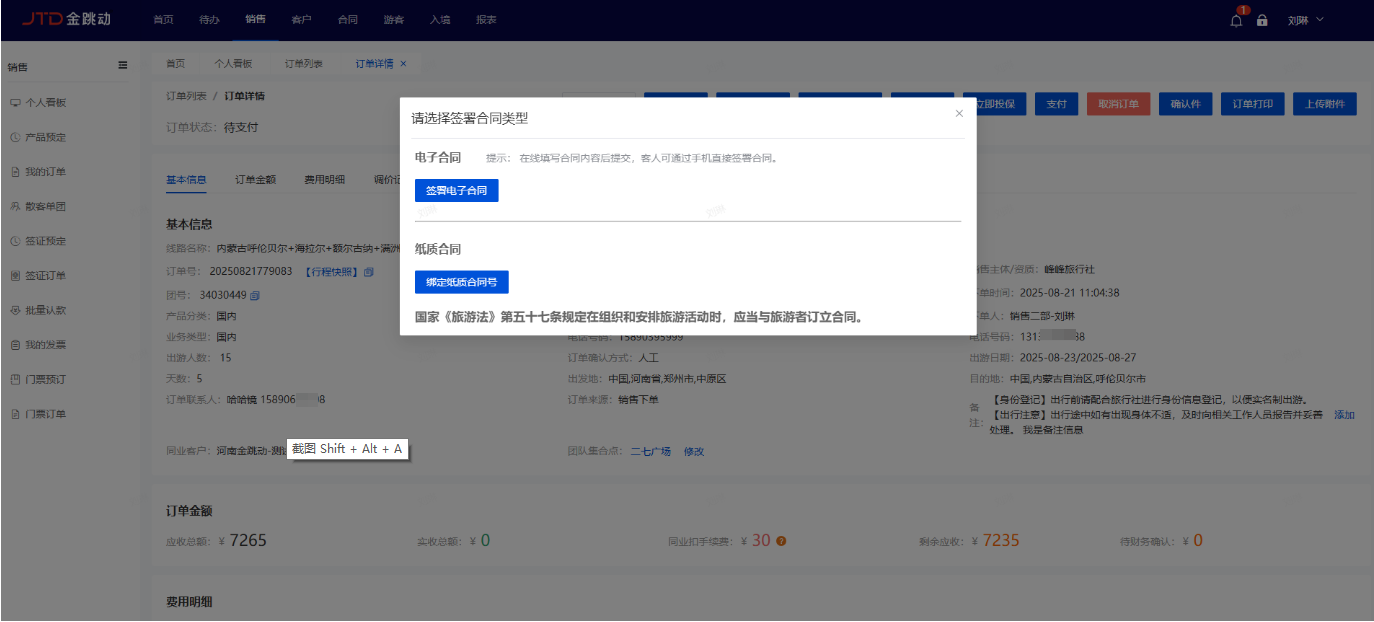Image resolution: width=1374 pixels, height=622 pixels.
Task: Copy the group number 34030449 icon
Action: [x=255, y=295]
